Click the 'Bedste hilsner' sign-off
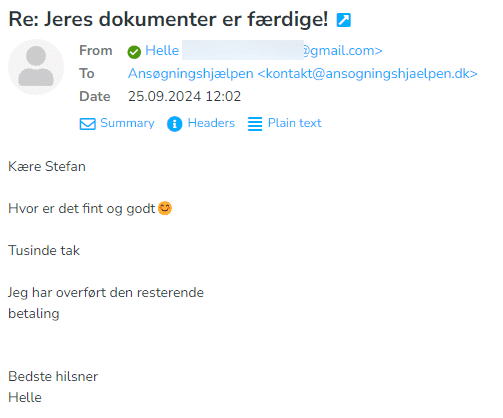The width and height of the screenshot is (503, 418). [x=53, y=376]
